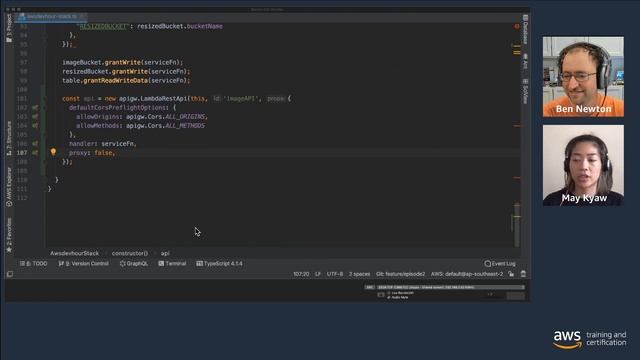Open the Version Control tool window
This screenshot has width=640, height=360.
84,264
